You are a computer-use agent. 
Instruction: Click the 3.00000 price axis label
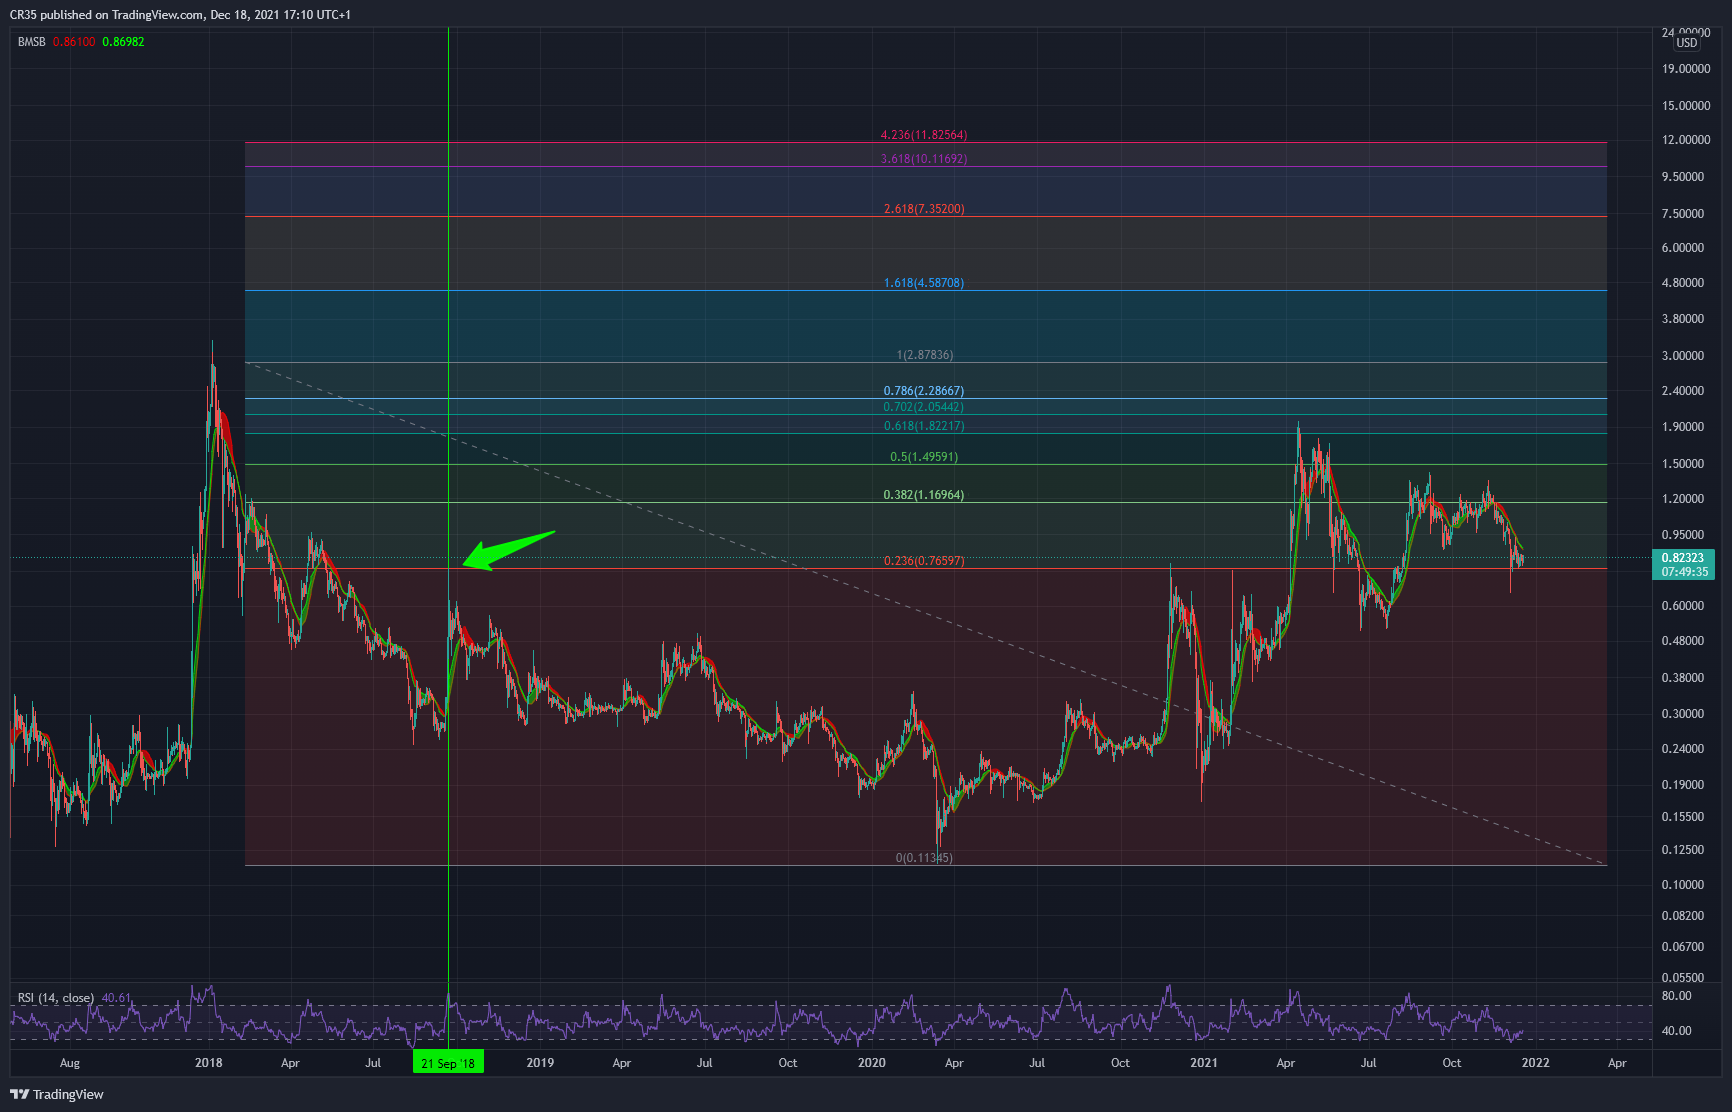click(x=1683, y=356)
